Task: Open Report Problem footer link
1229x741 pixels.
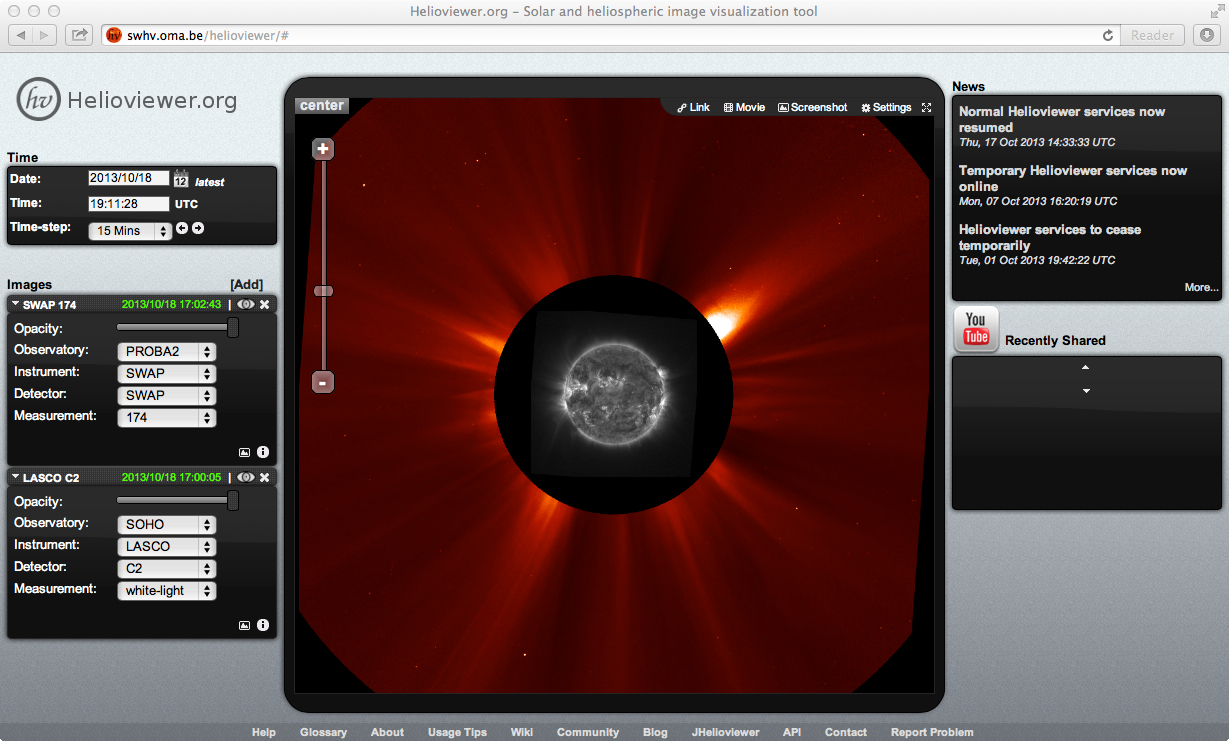Action: [x=932, y=732]
